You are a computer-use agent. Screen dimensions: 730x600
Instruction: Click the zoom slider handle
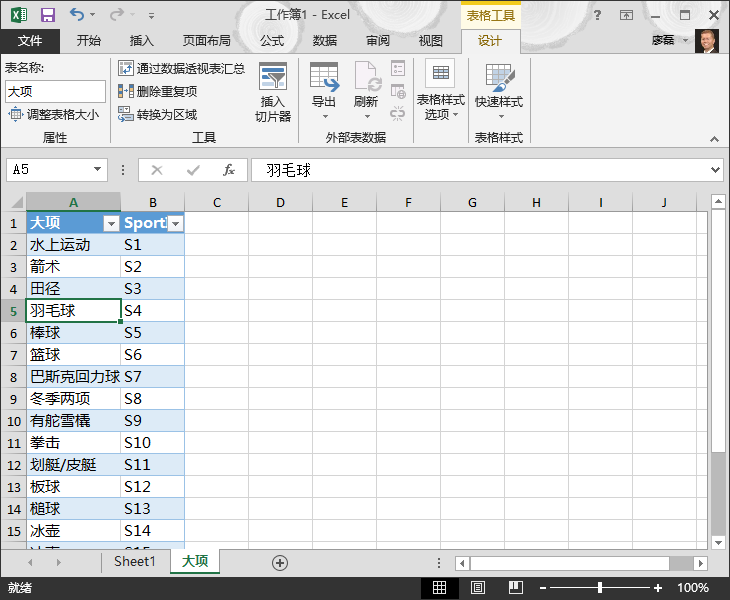pos(599,588)
